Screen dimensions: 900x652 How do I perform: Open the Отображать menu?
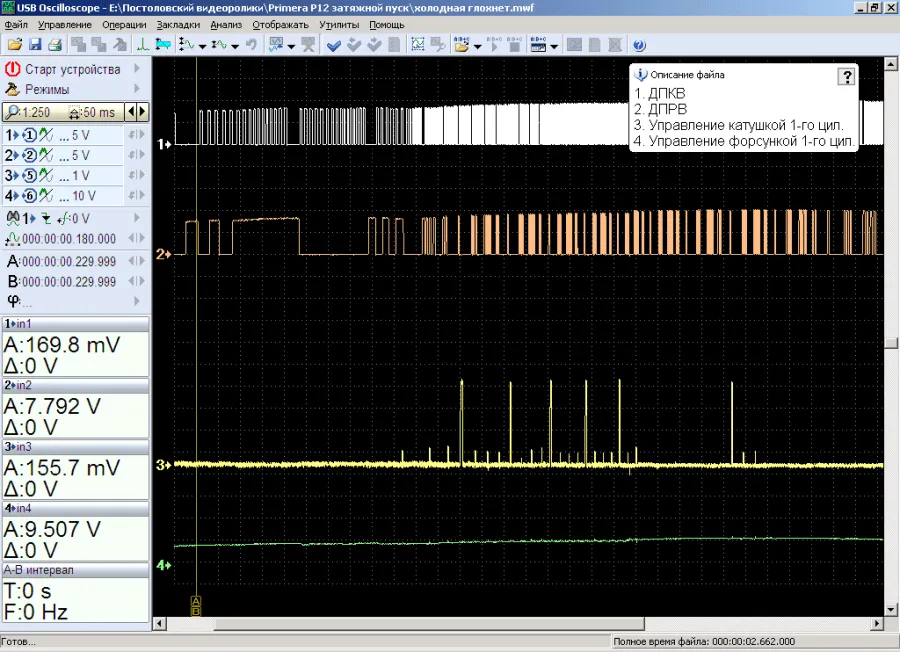click(281, 25)
